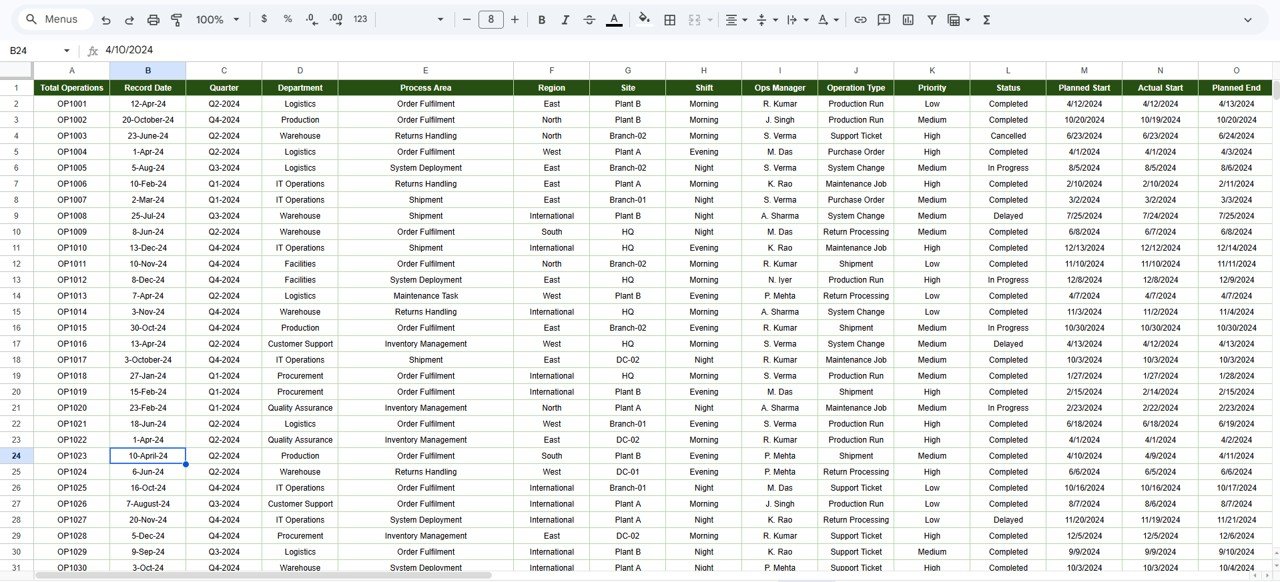Screen dimensions: 1280x582
Task: Open the print dialog
Action: pos(152,19)
